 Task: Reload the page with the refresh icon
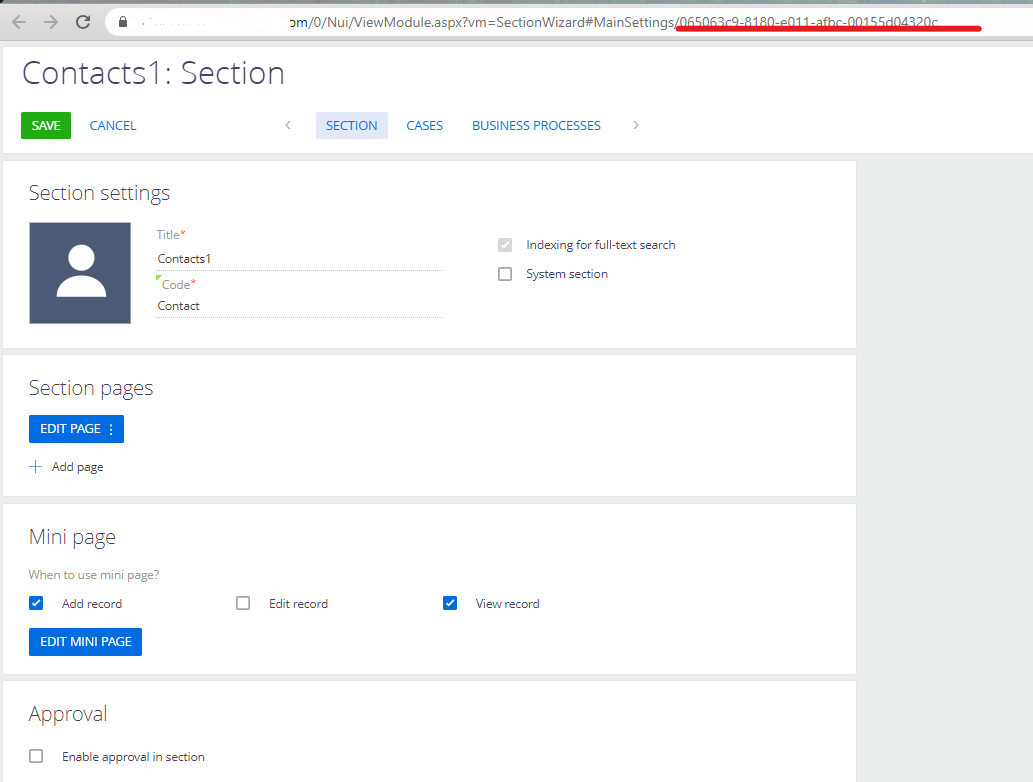click(x=83, y=21)
